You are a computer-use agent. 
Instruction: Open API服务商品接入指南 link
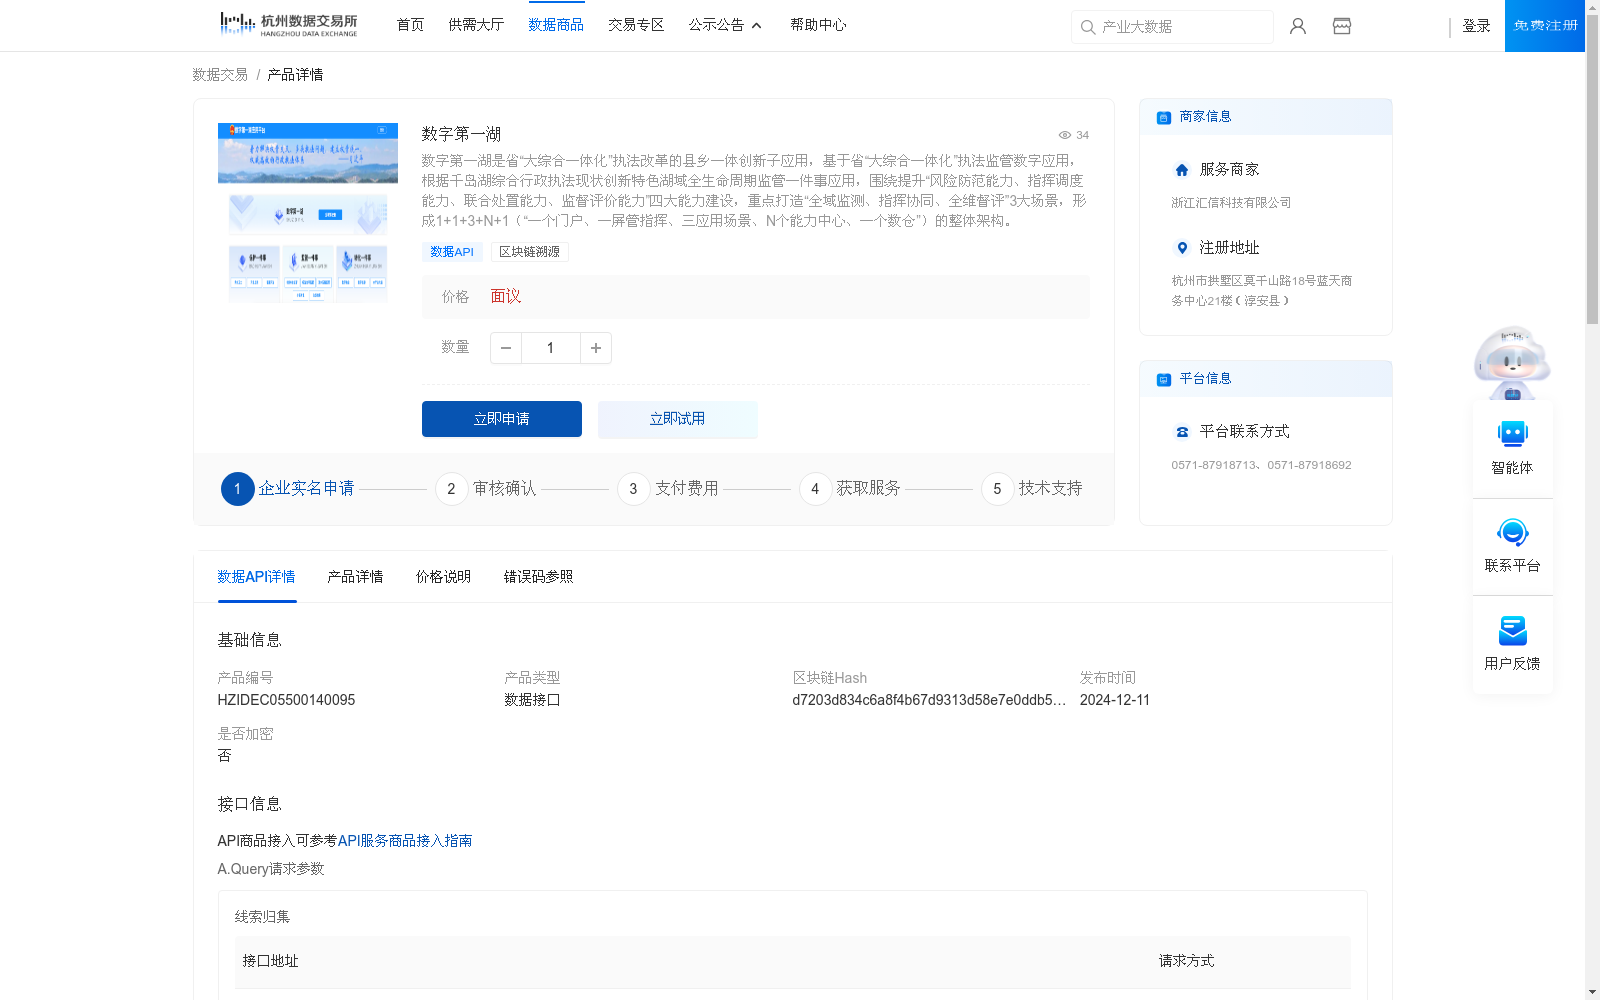tap(405, 841)
